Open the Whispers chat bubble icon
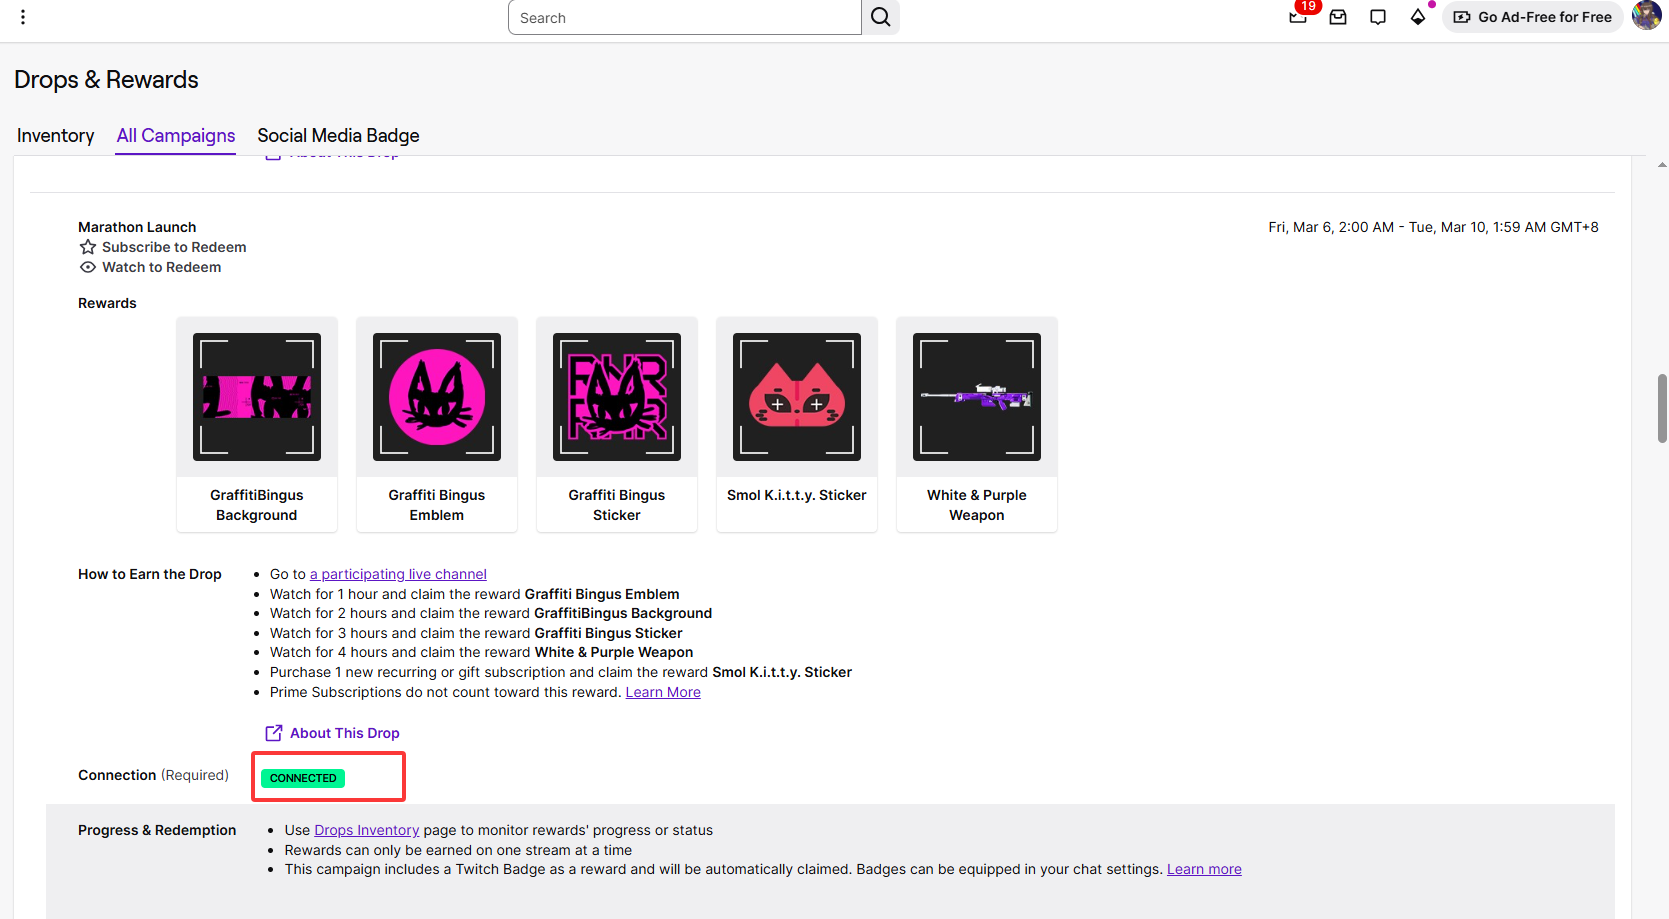 pyautogui.click(x=1378, y=17)
